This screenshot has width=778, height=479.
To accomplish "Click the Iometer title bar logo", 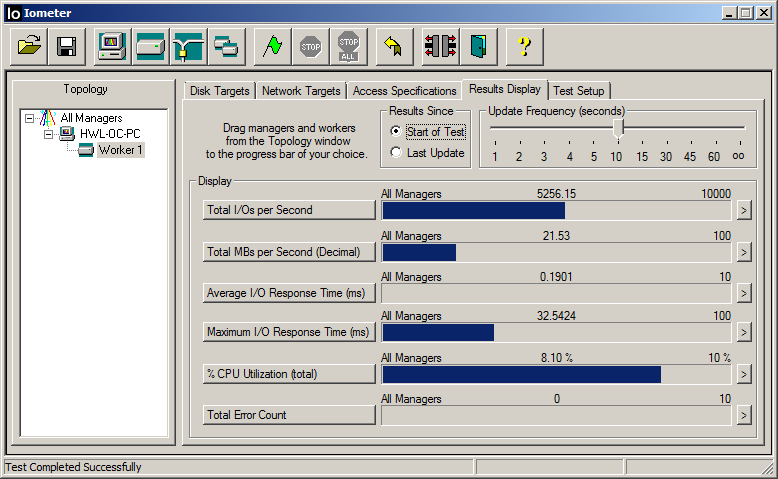I will click(x=13, y=13).
